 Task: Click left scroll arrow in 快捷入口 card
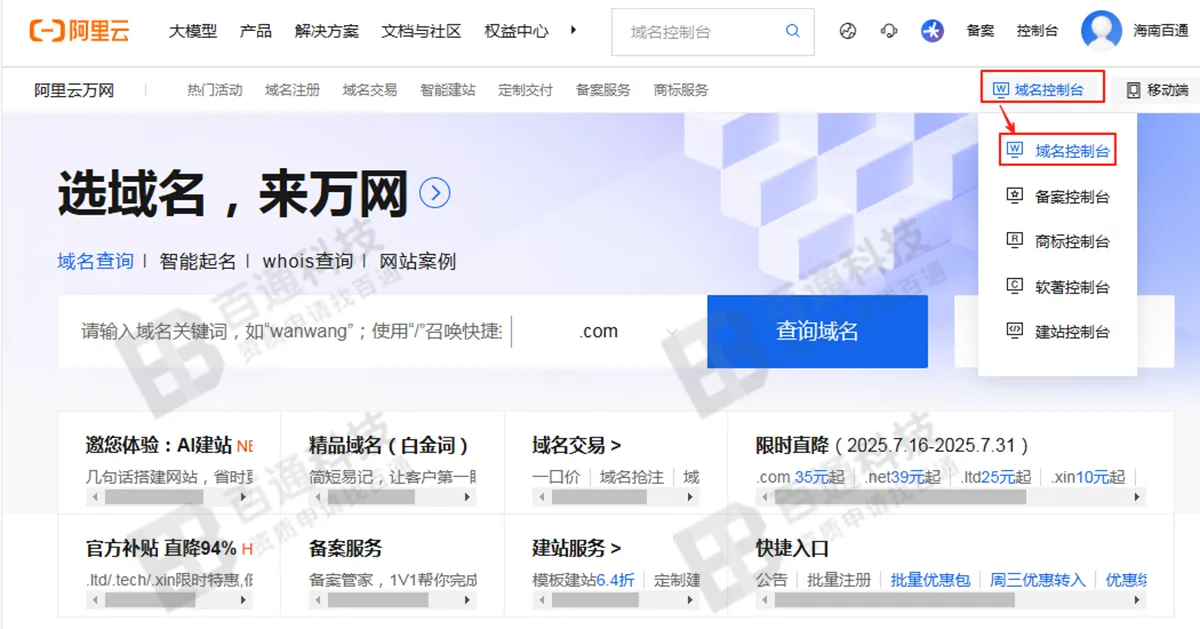[765, 600]
